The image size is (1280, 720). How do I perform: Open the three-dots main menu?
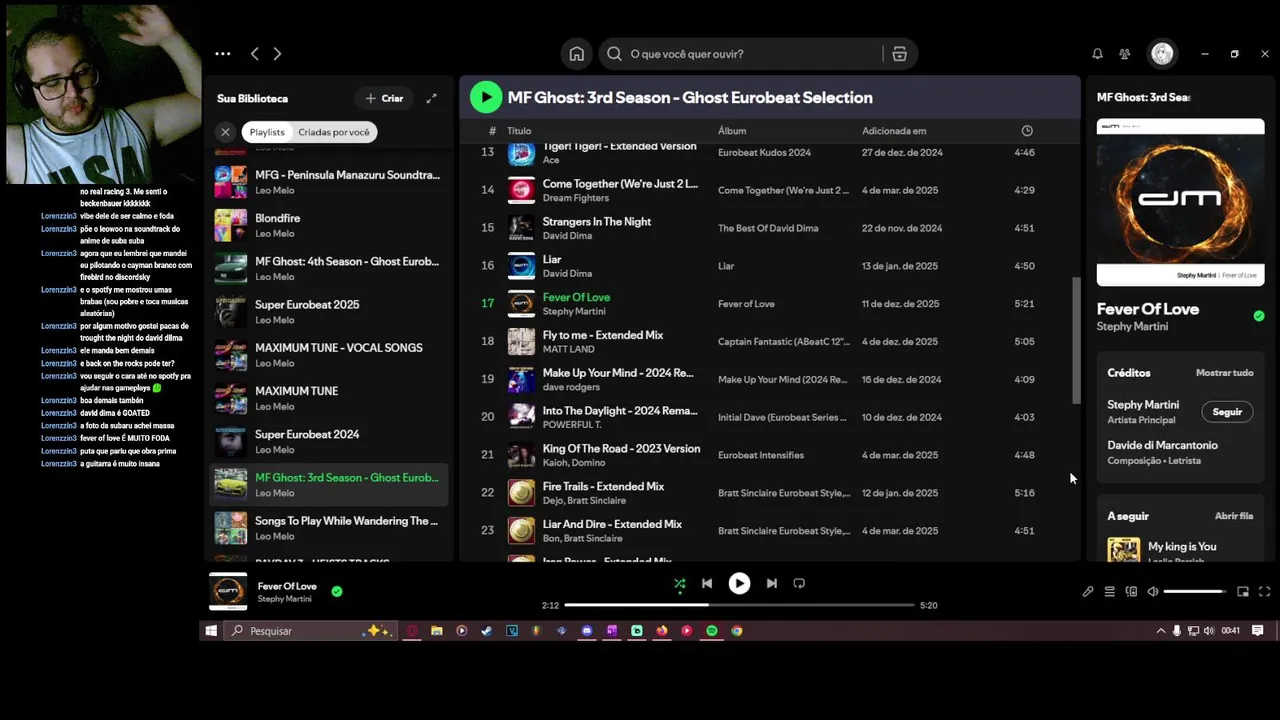click(x=223, y=54)
